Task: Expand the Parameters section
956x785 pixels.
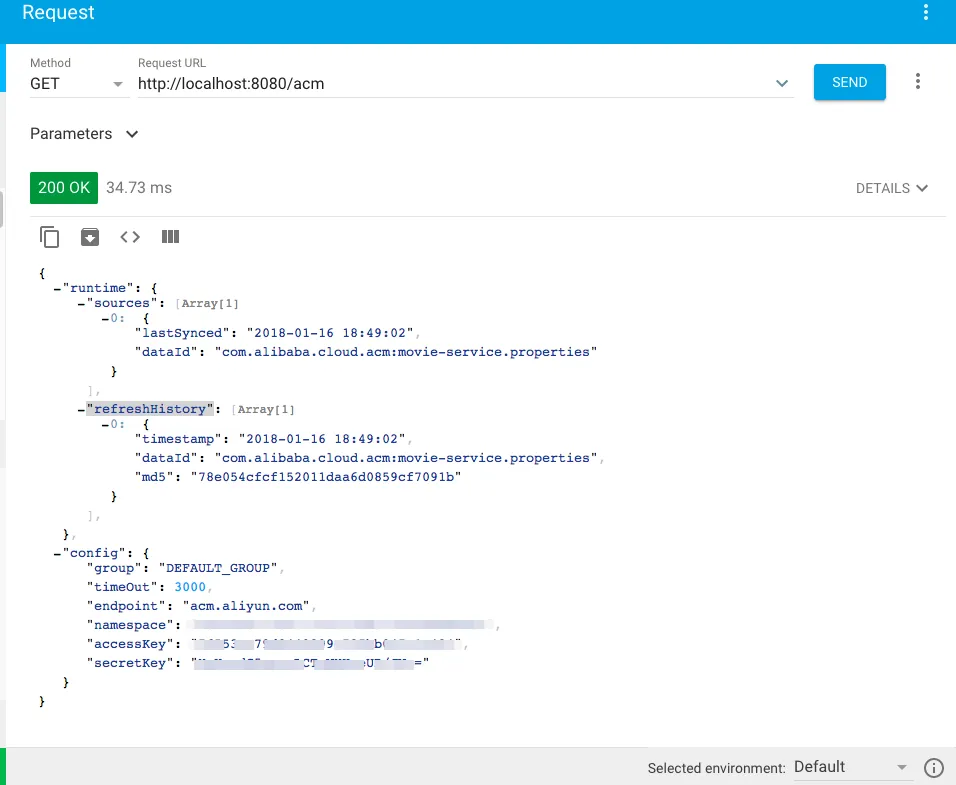Action: click(84, 134)
